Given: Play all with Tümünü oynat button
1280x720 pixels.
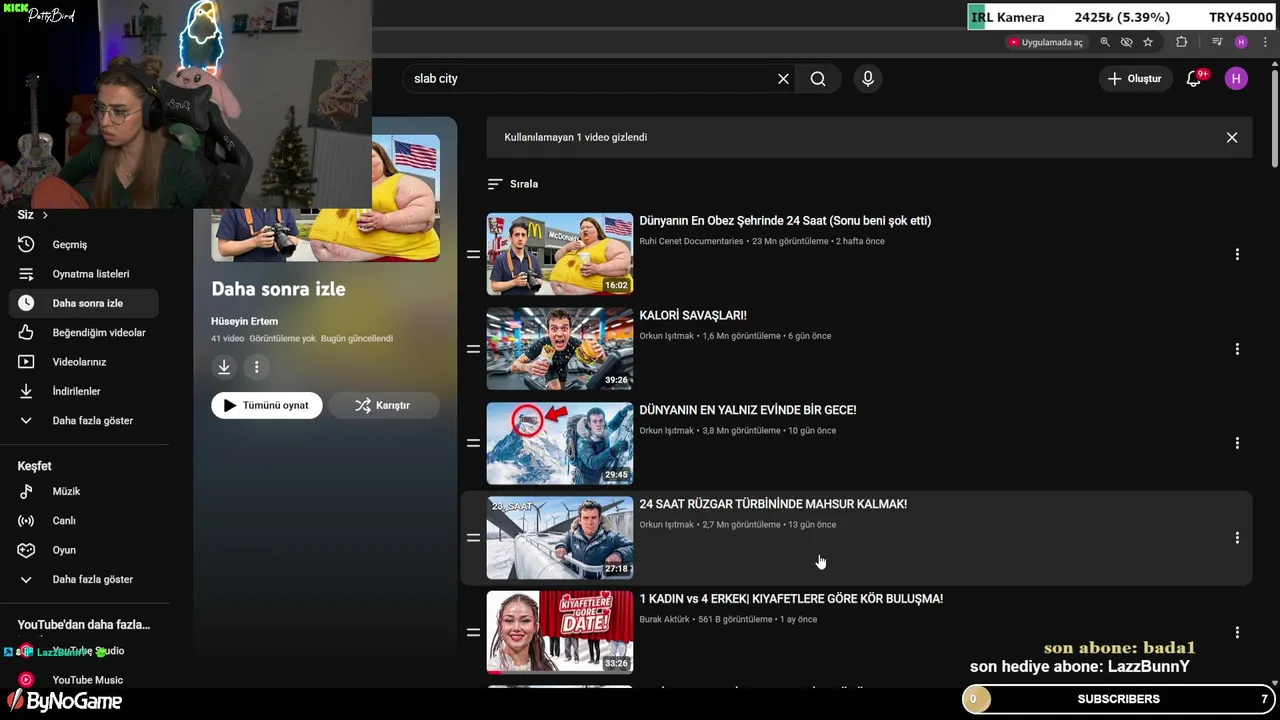Looking at the screenshot, I should (x=267, y=405).
